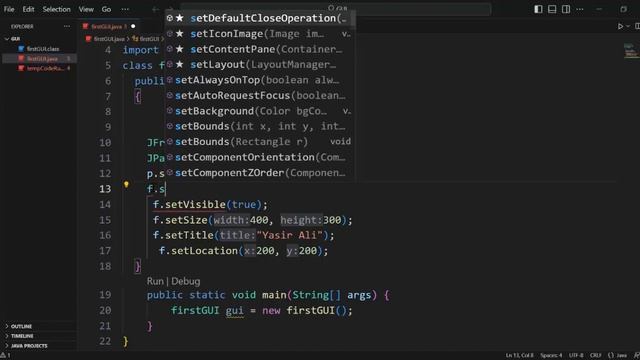Open the problems warning indicator in status bar
The height and width of the screenshot is (360, 640).
(6, 356)
